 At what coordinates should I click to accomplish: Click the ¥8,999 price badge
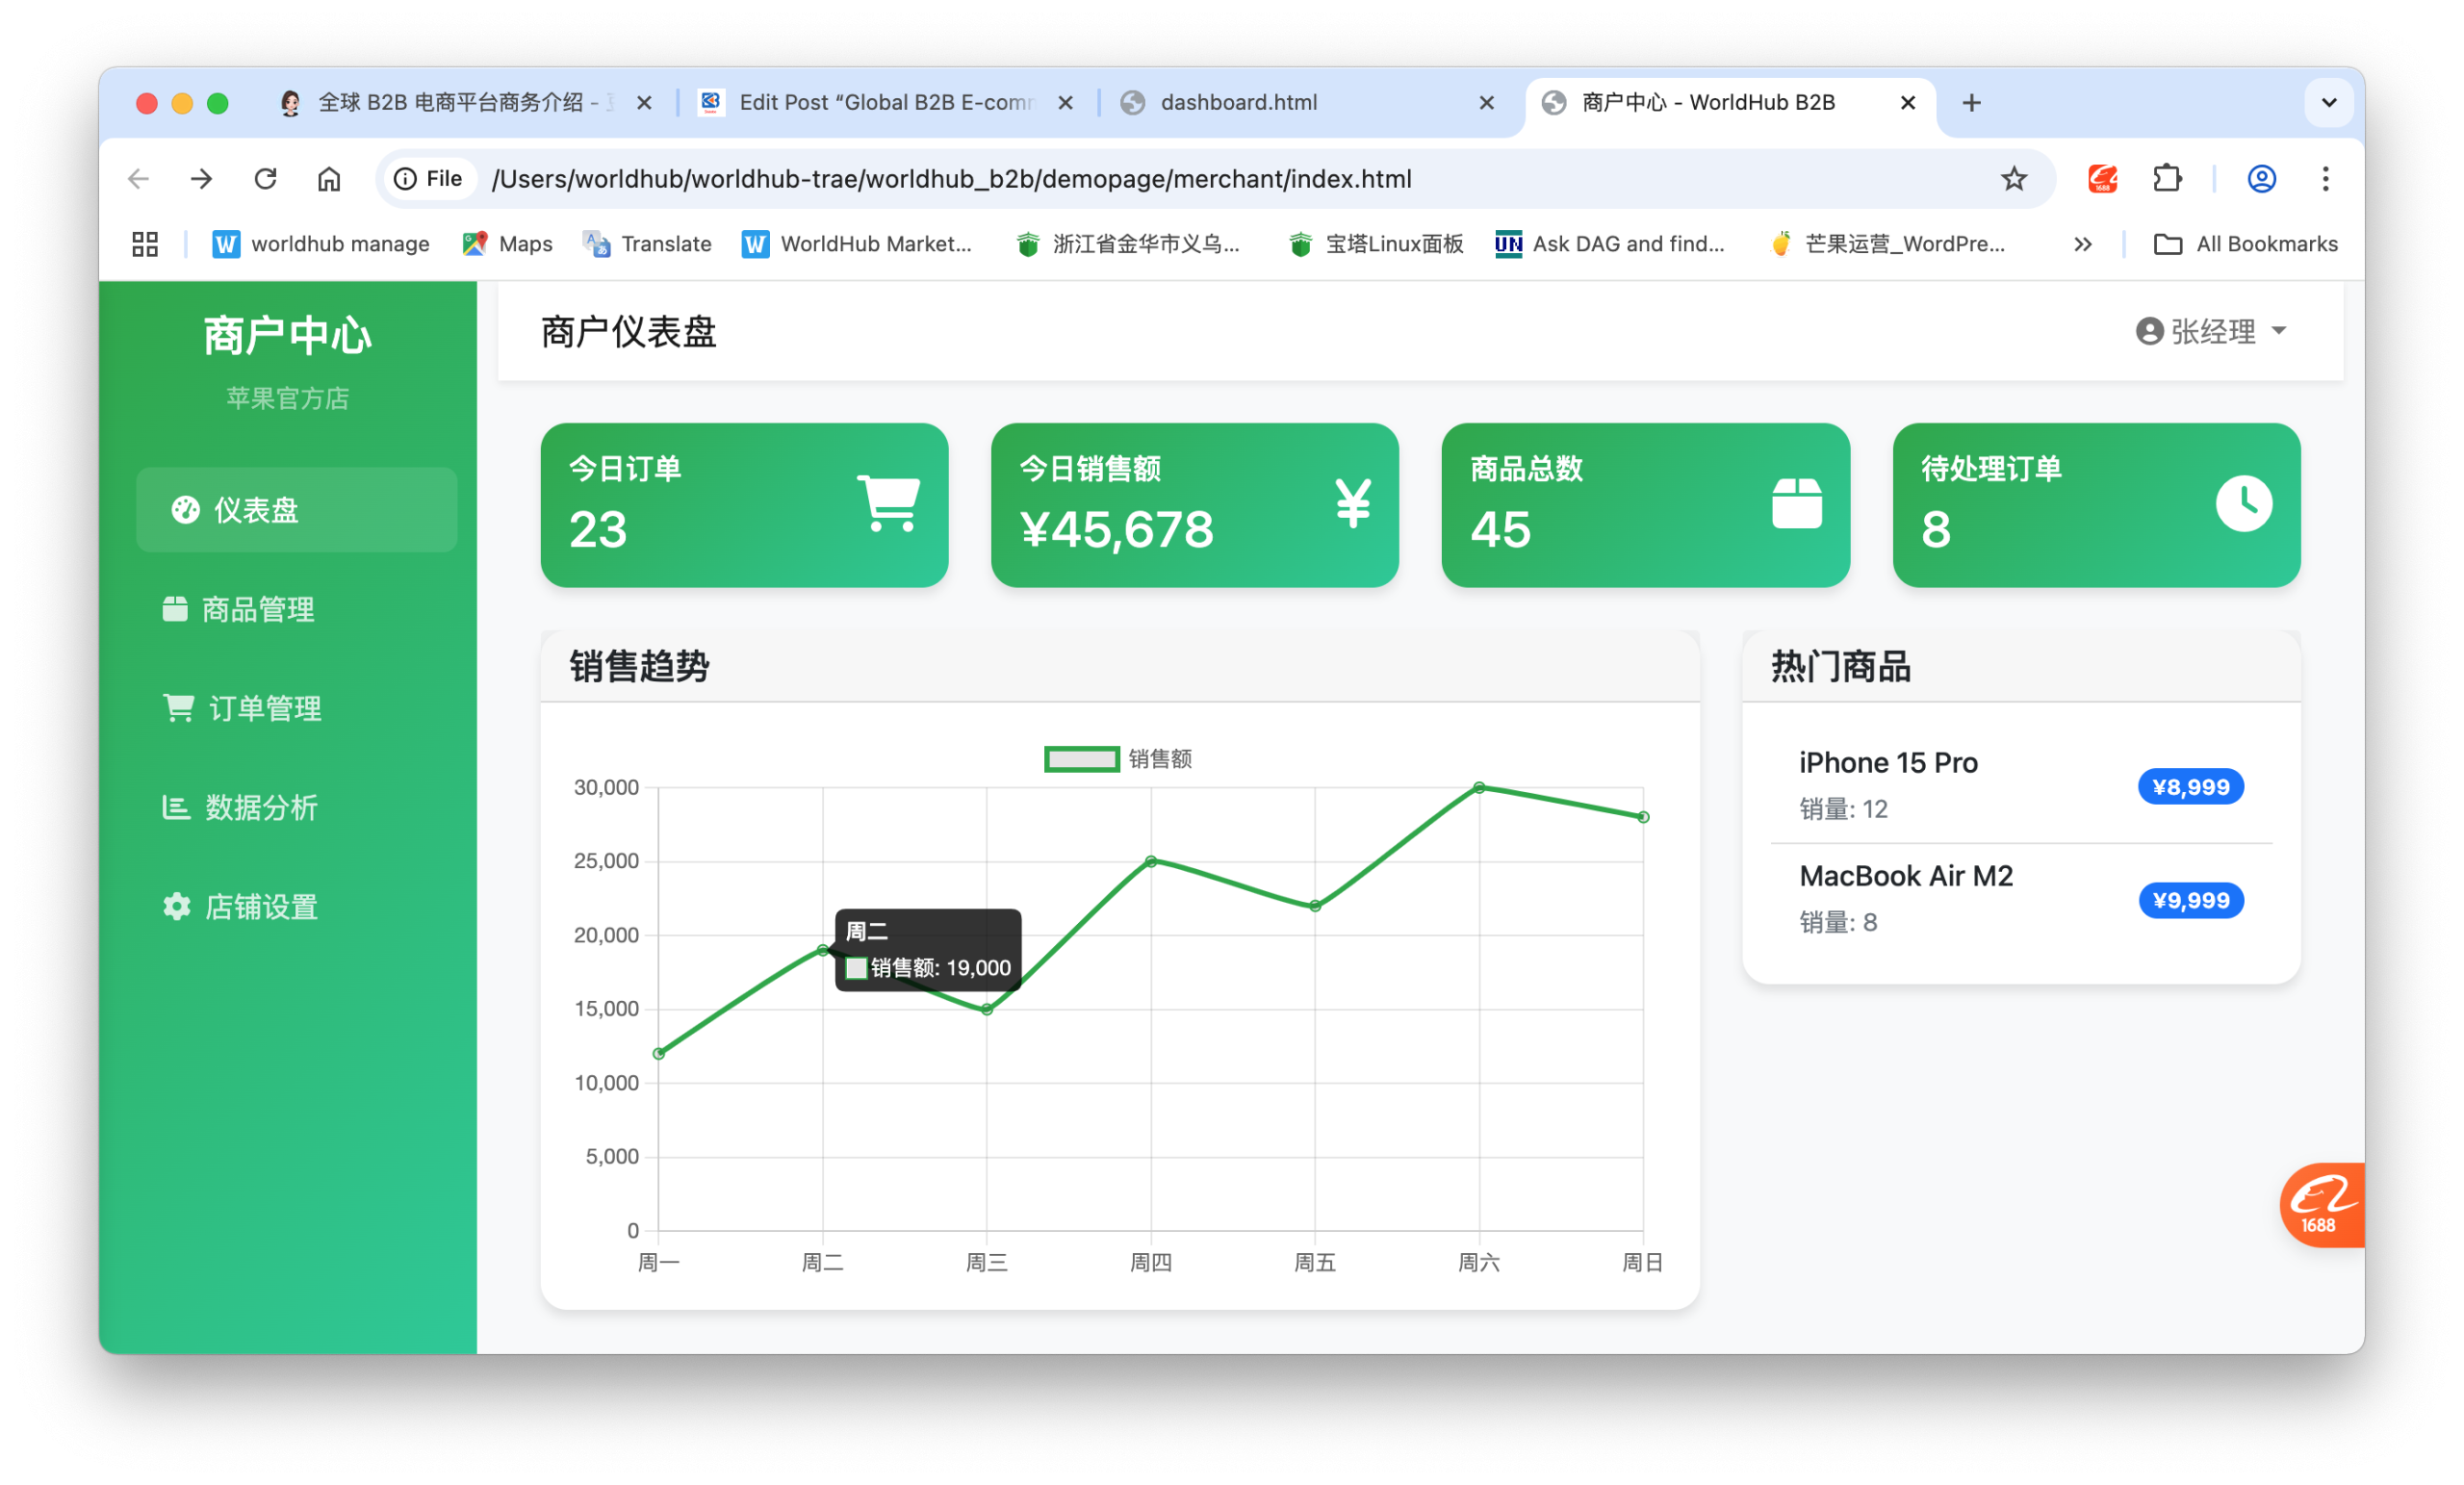(2190, 787)
